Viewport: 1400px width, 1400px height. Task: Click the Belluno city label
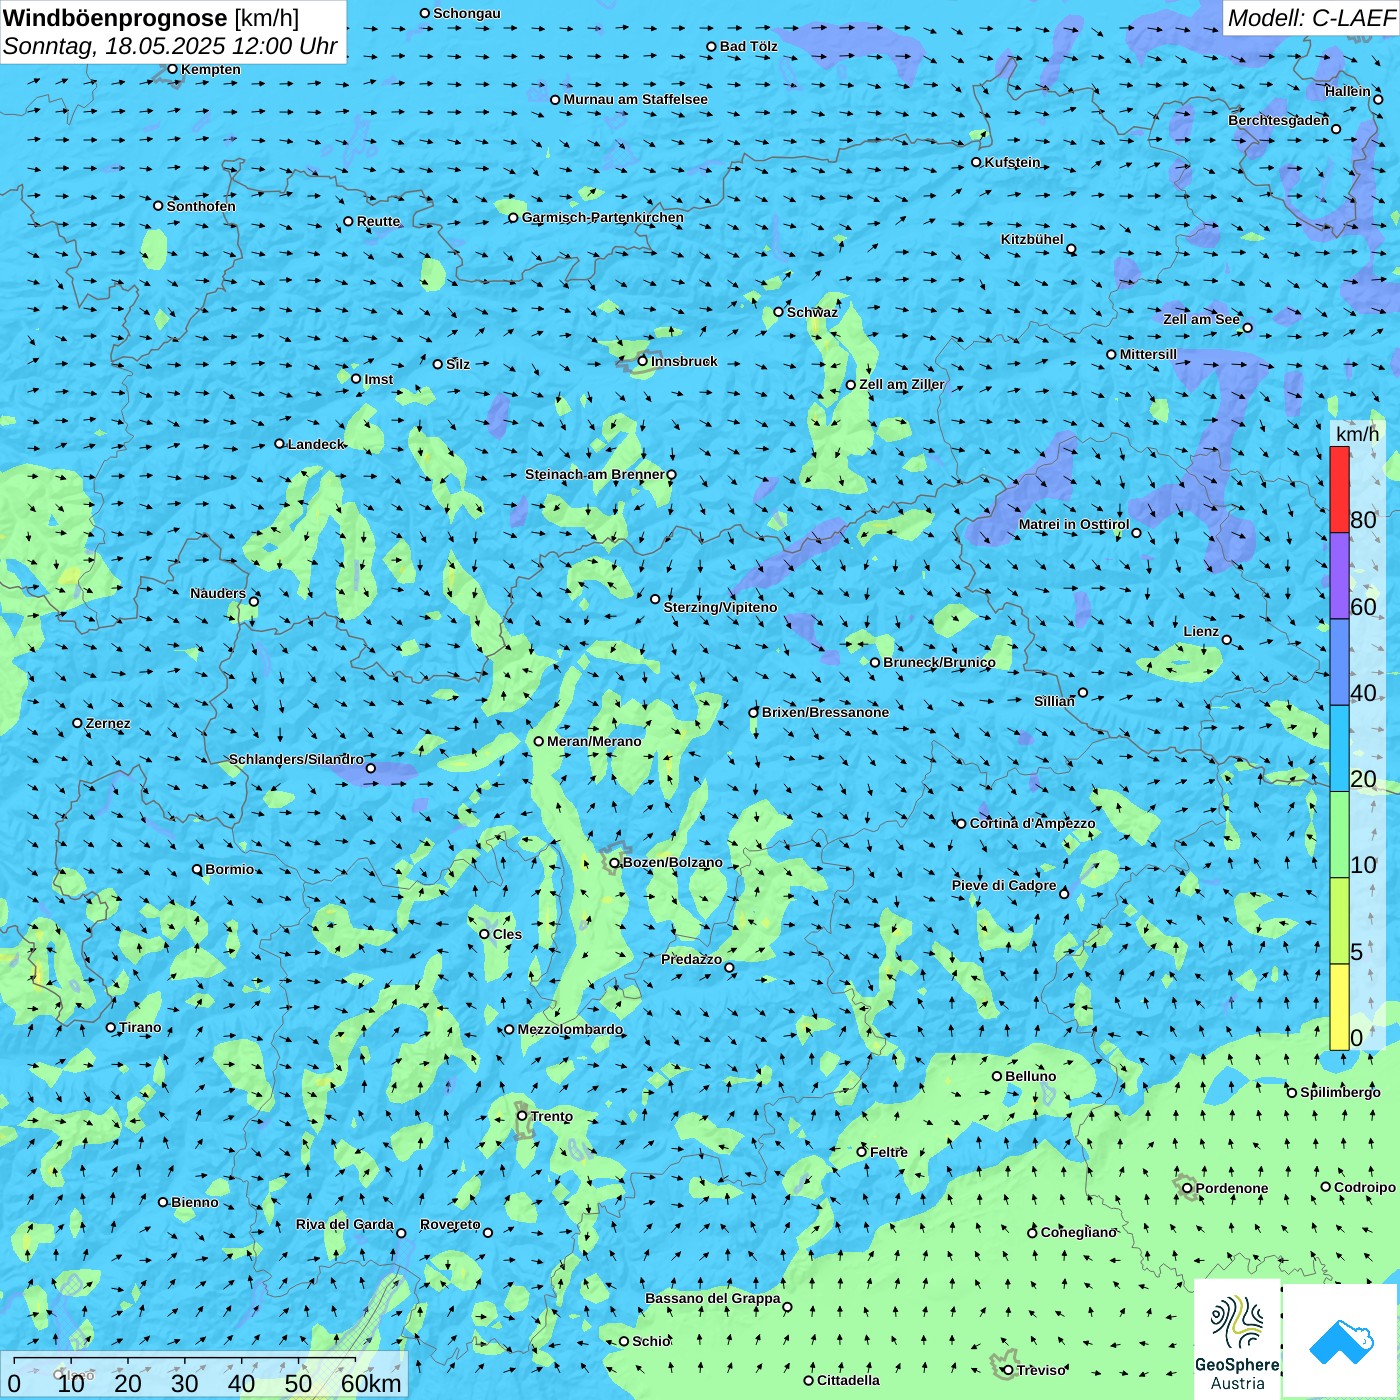(x=1031, y=1076)
